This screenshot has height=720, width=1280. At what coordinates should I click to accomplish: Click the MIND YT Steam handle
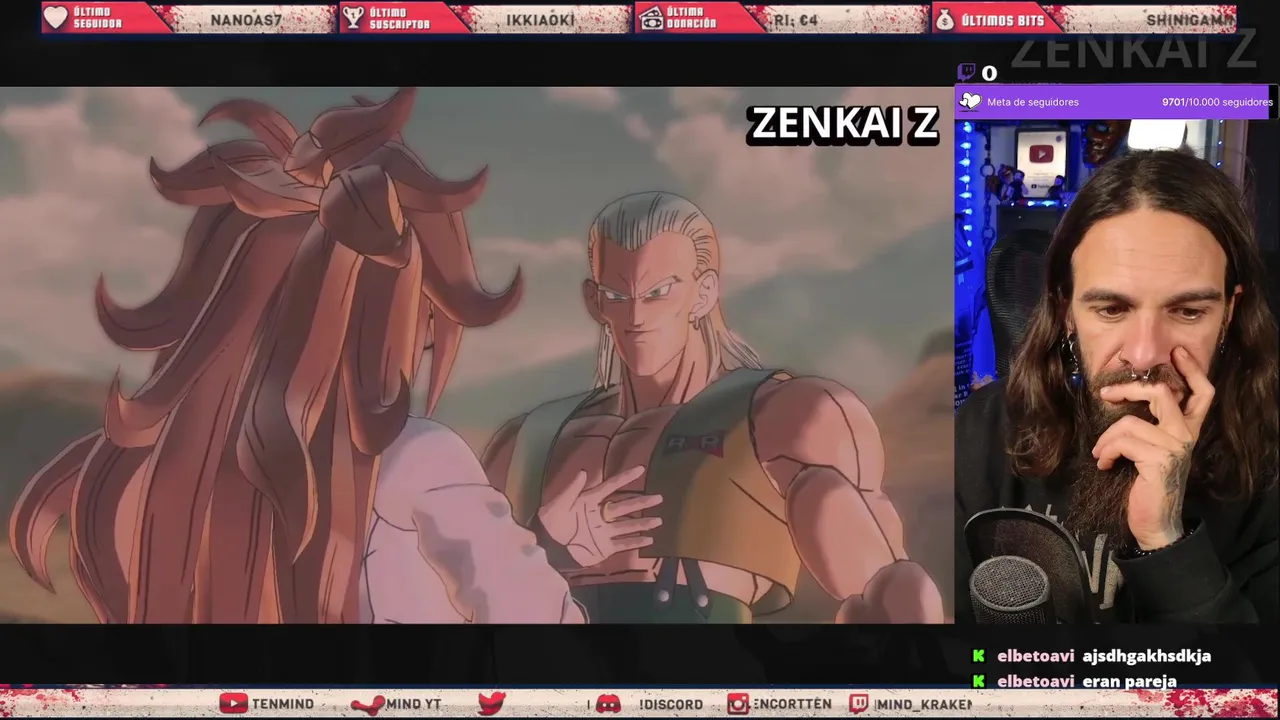(x=413, y=704)
